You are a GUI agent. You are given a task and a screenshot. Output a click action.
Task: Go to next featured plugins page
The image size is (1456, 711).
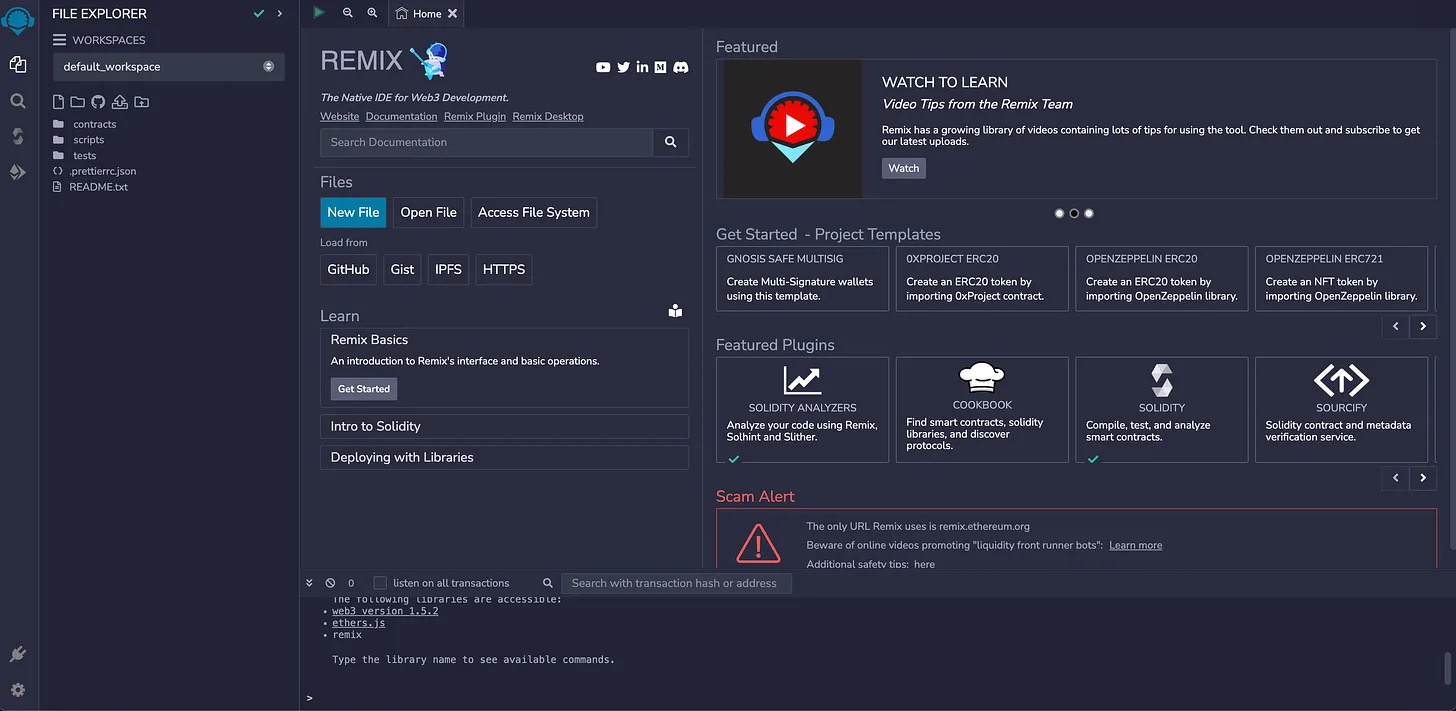point(1423,478)
